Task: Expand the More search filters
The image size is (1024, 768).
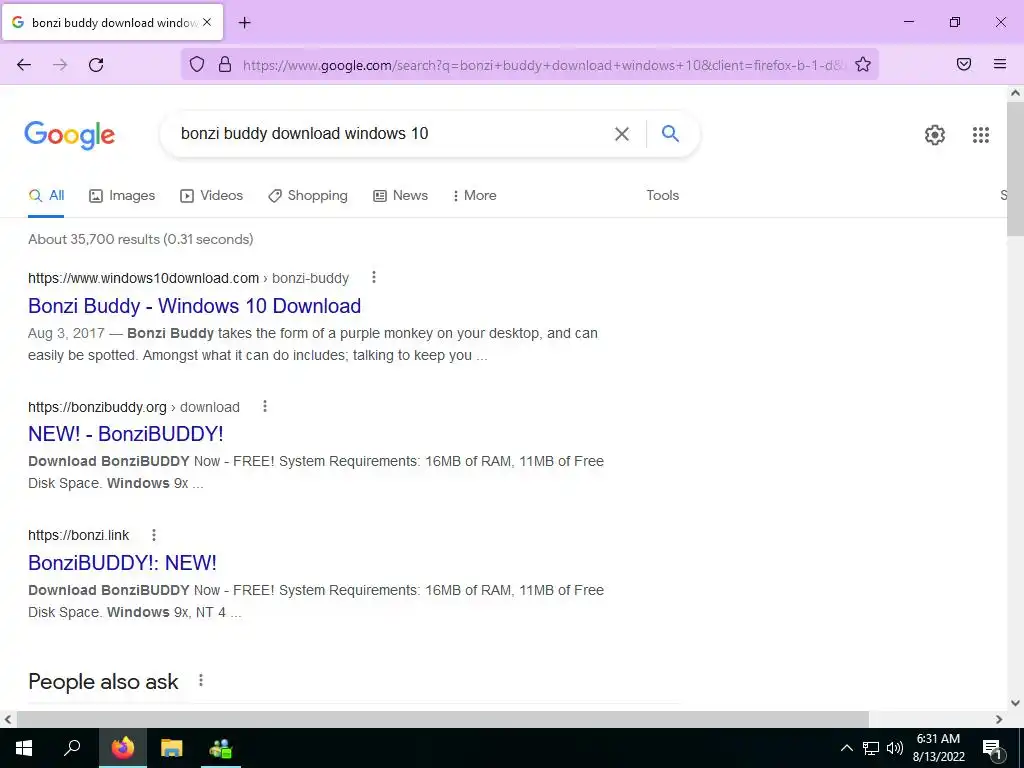Action: 475,195
